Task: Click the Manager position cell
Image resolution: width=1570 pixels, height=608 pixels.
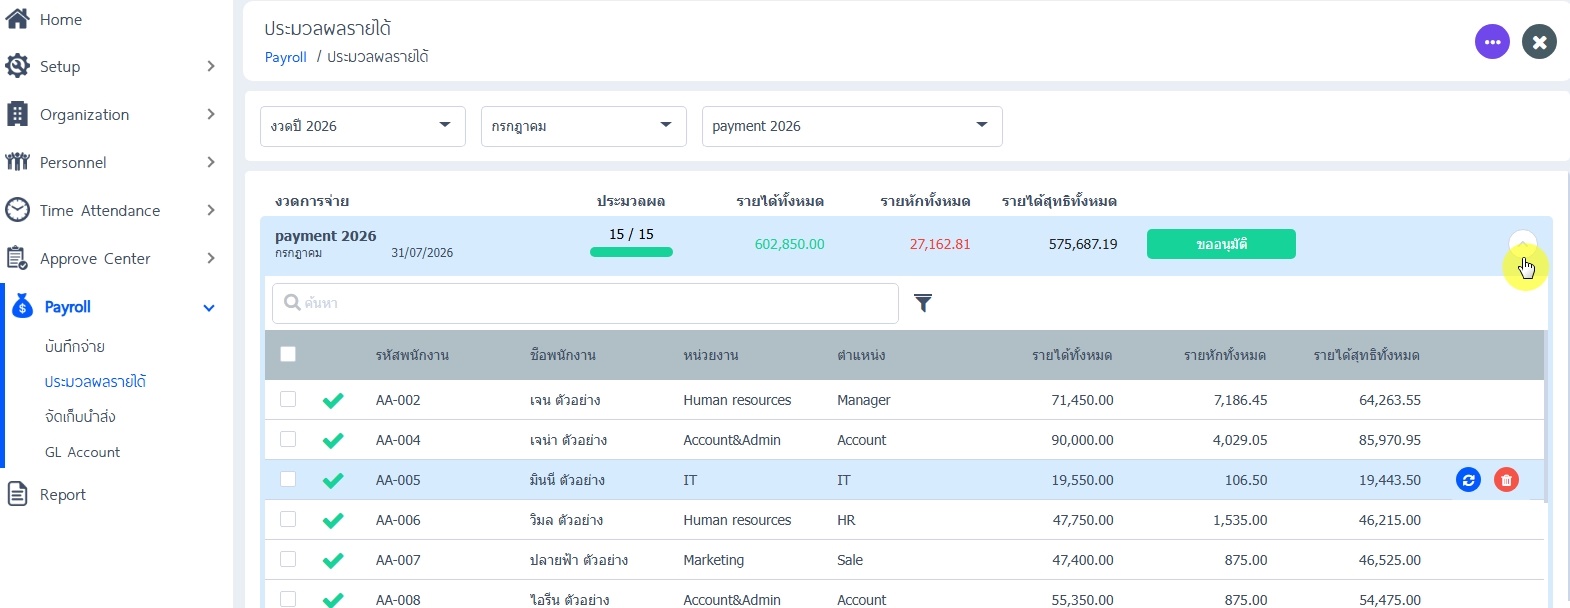Action: point(864,400)
